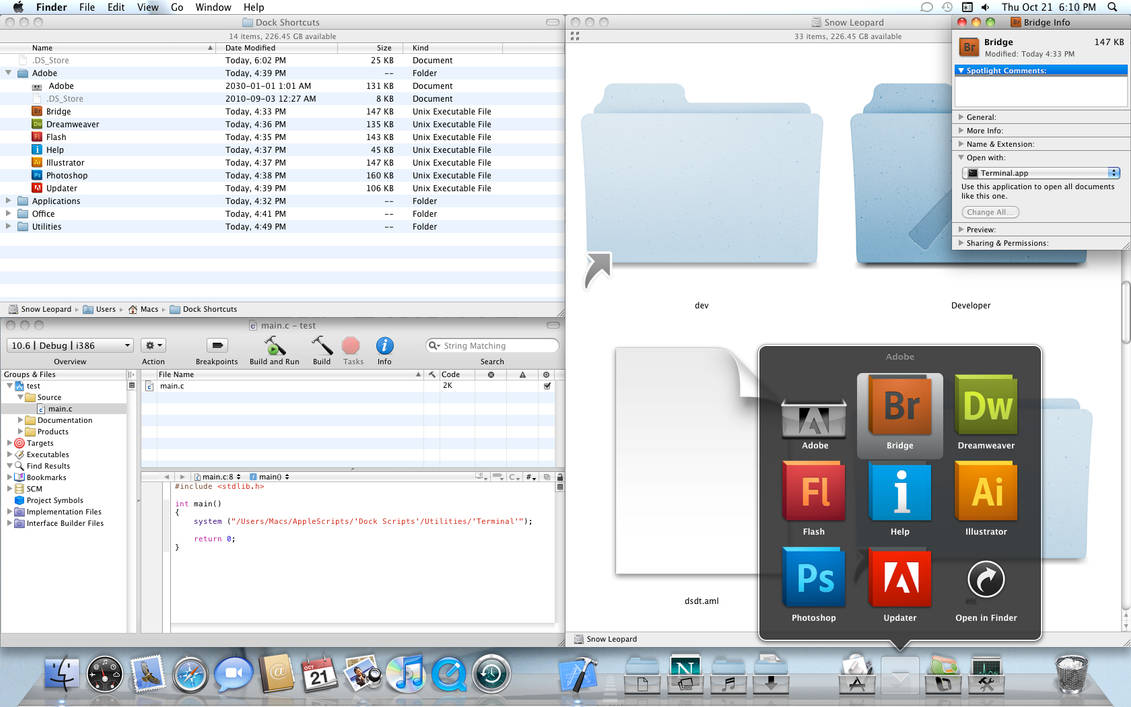Open the Trash in the Dock
This screenshot has width=1131, height=707.
tap(1070, 673)
